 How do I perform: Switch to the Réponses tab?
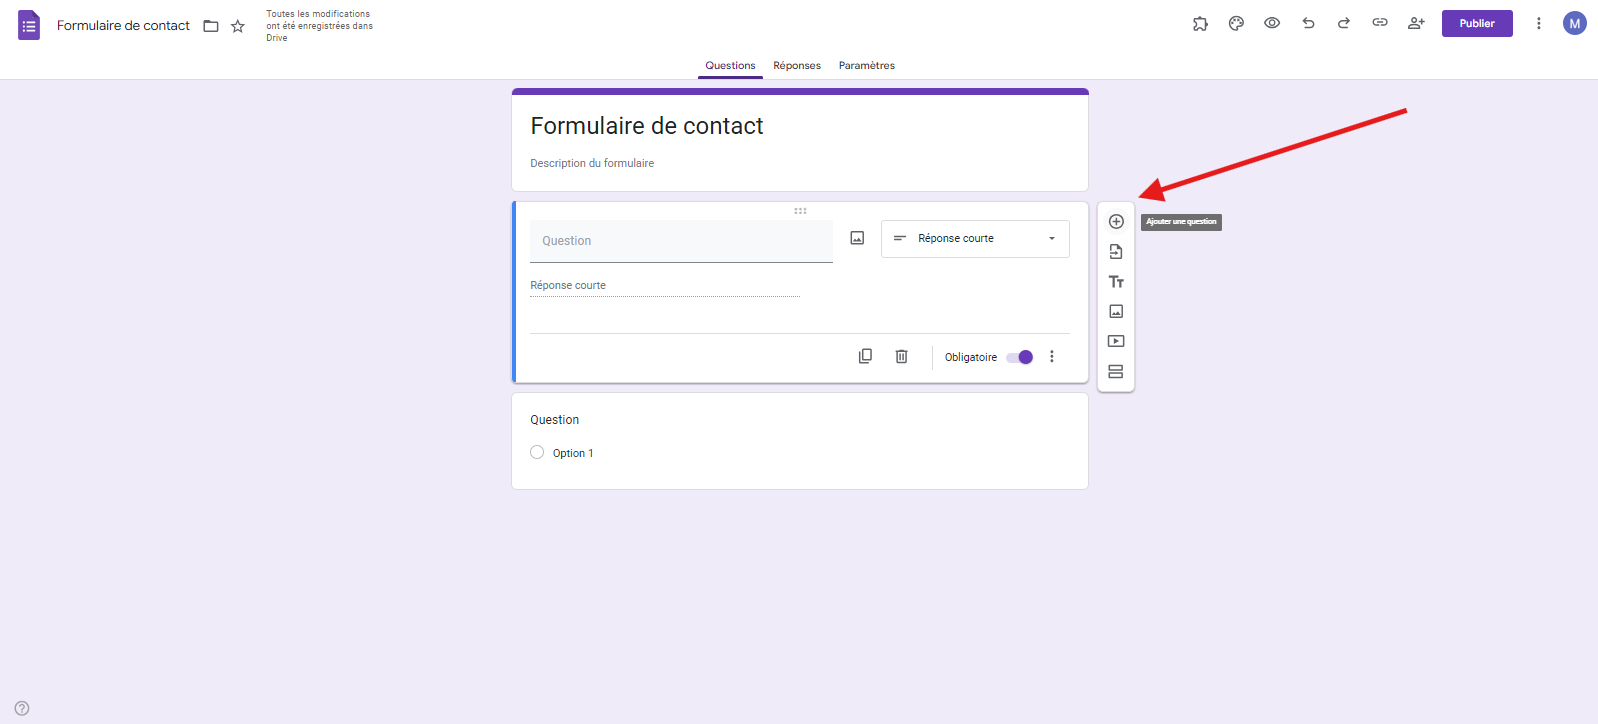coord(797,66)
